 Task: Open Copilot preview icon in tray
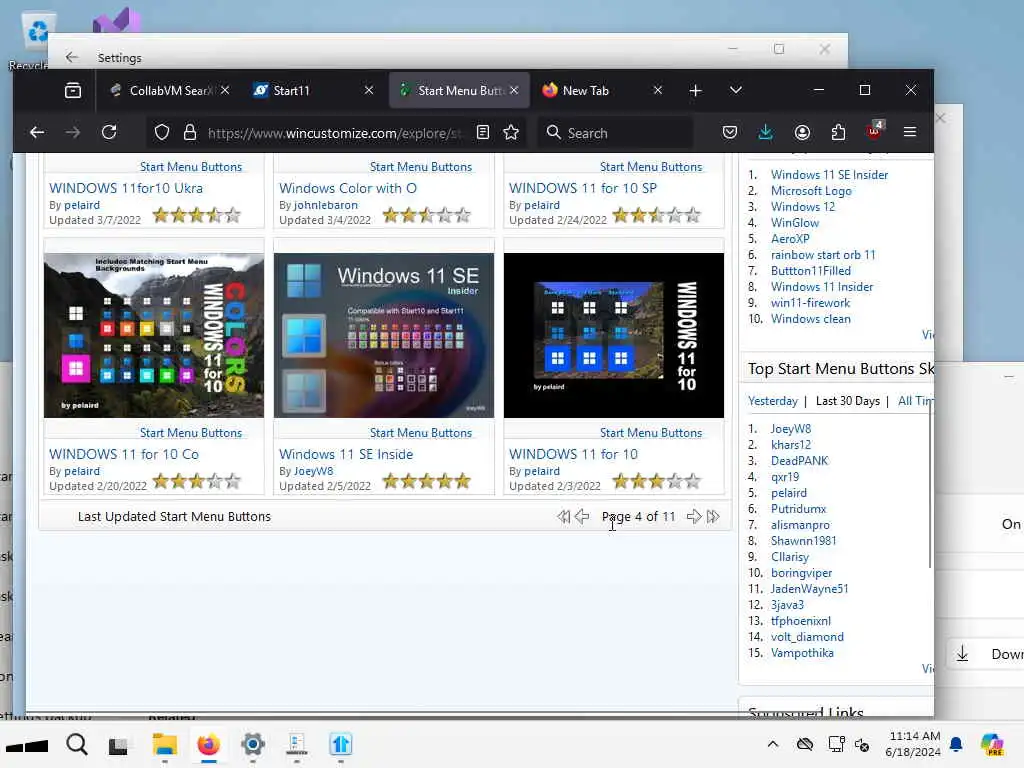tap(992, 744)
